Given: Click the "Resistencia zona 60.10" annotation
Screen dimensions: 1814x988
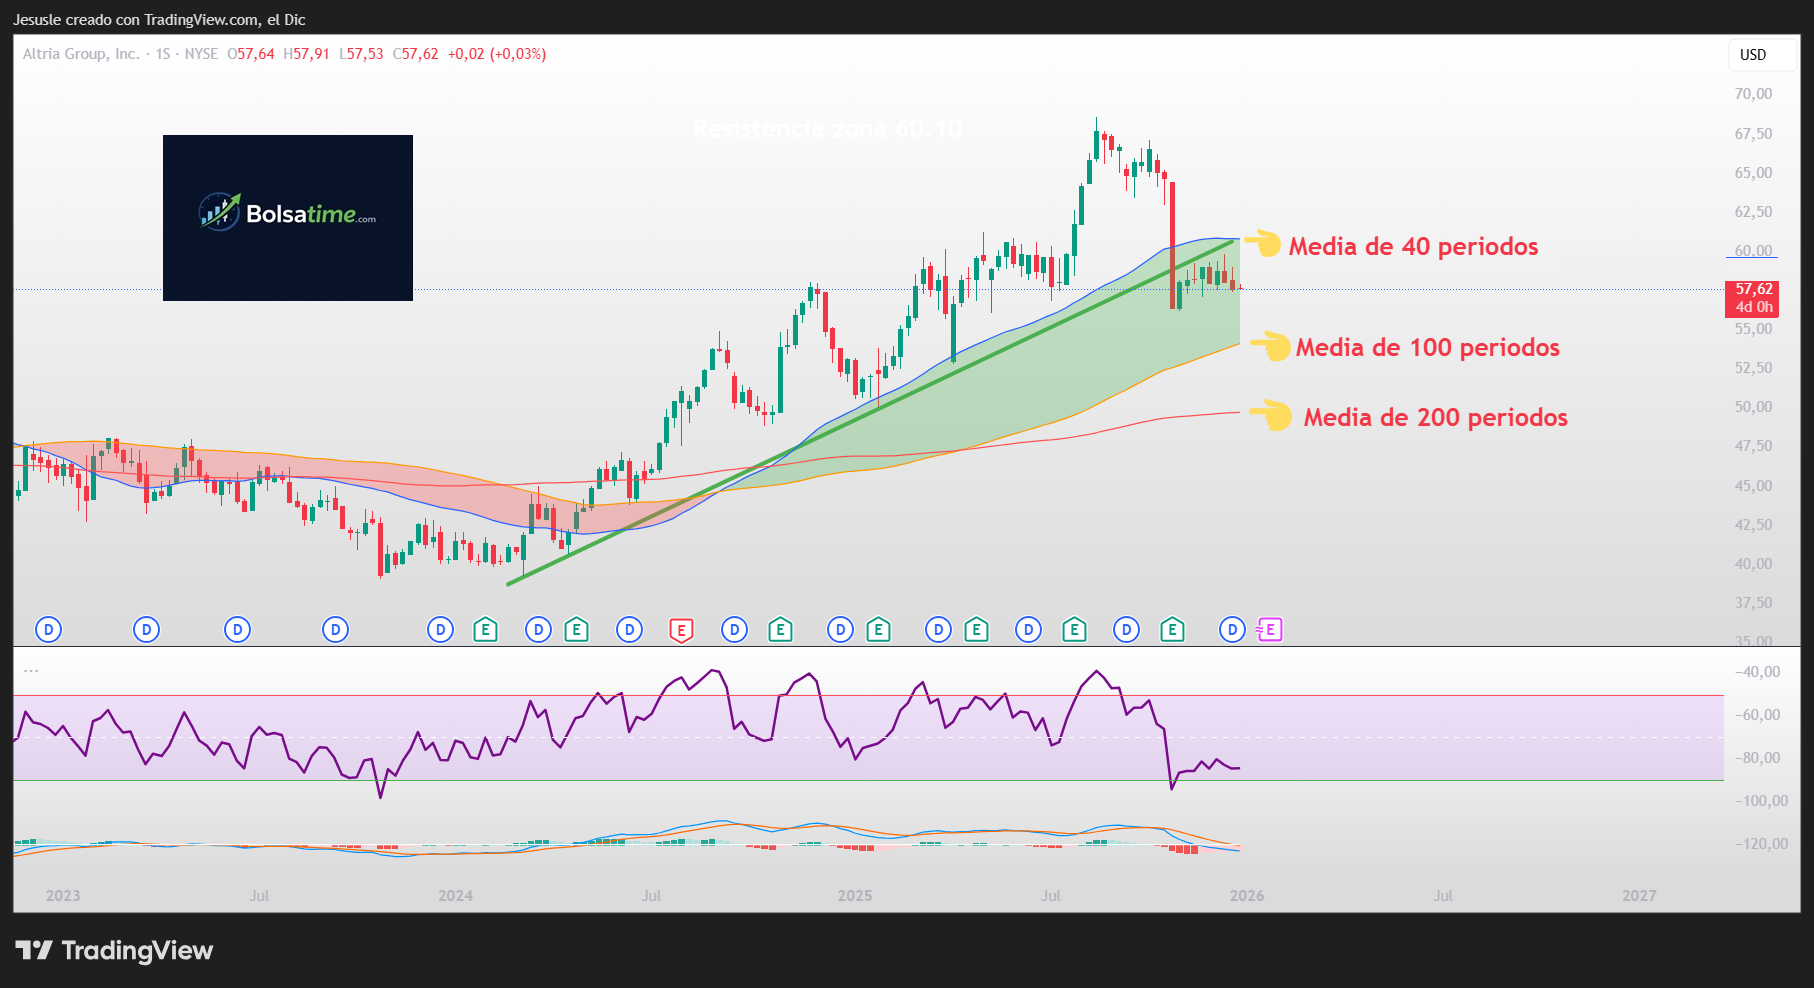Looking at the screenshot, I should point(827,128).
